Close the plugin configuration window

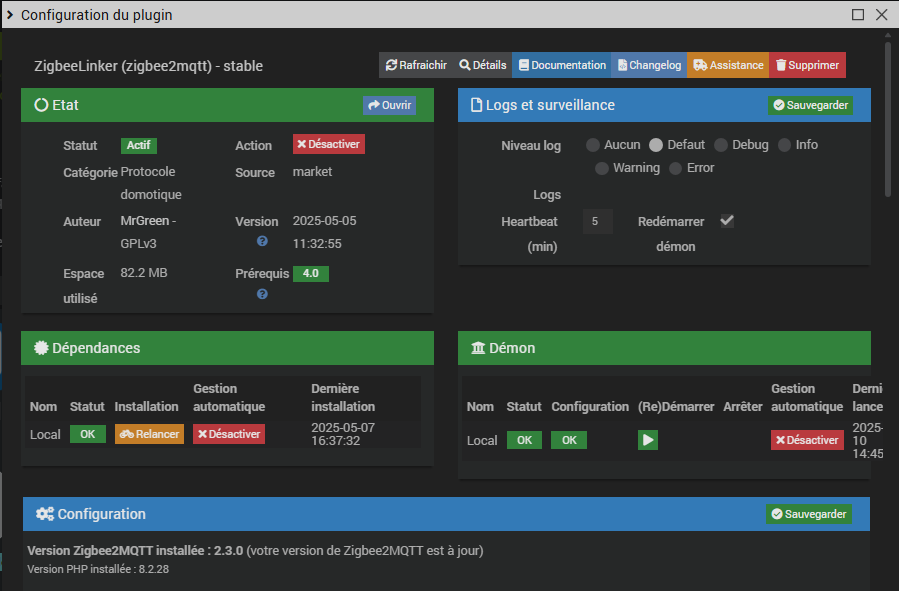(x=882, y=14)
